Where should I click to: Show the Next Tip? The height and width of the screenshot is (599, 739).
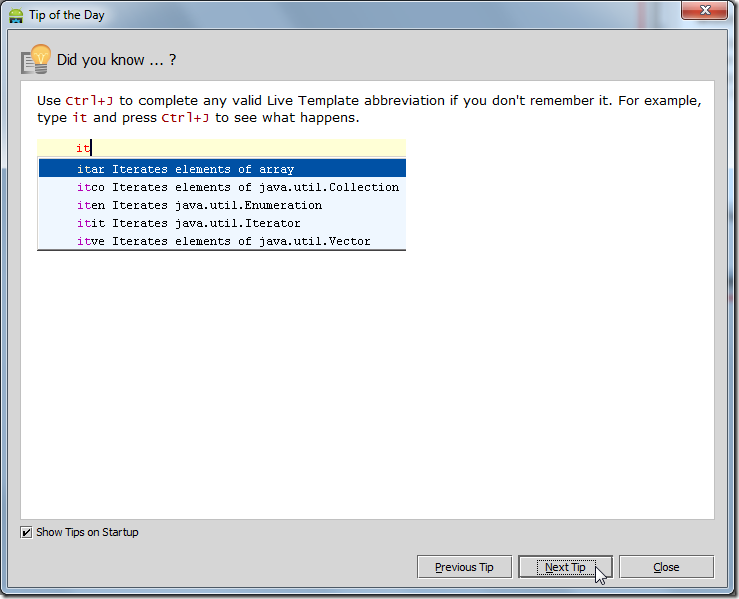click(566, 567)
